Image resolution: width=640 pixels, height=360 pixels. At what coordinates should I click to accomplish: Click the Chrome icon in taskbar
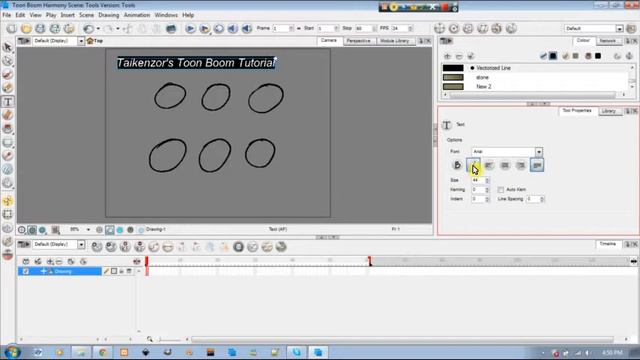point(103,352)
